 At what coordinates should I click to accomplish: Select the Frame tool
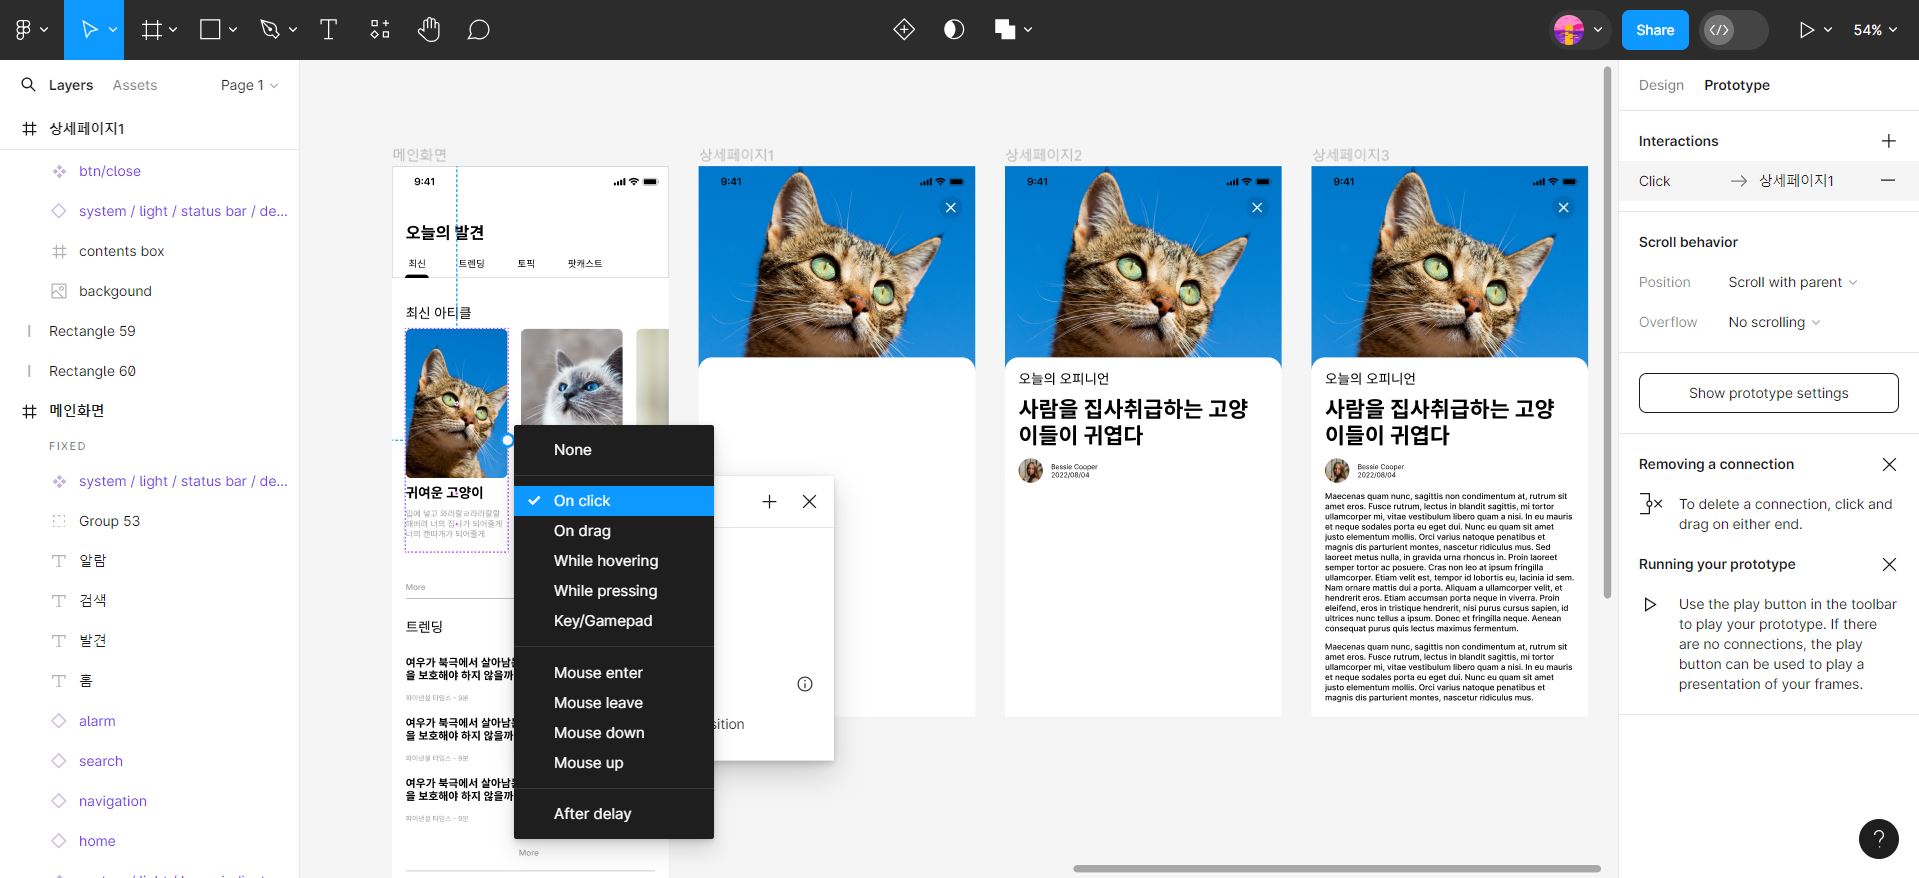click(x=151, y=30)
